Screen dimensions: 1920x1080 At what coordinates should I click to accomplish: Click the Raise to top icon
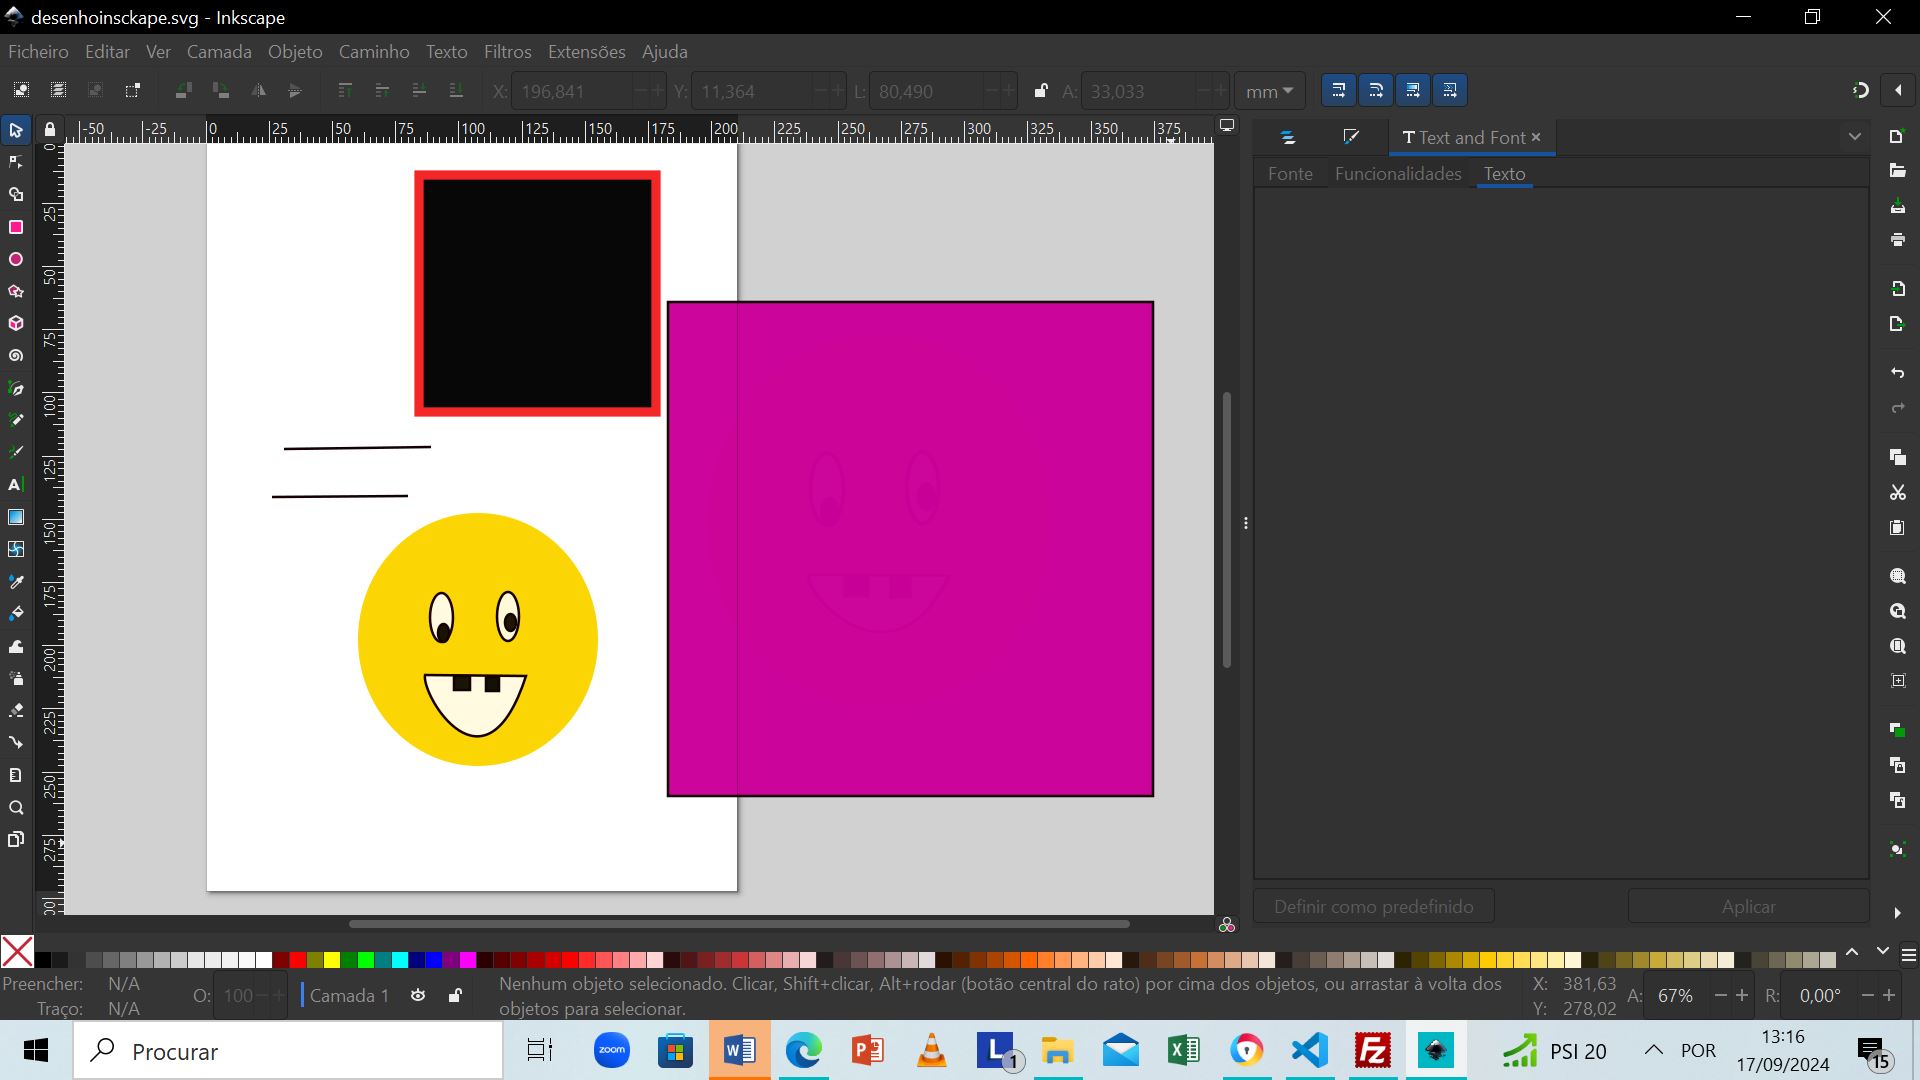pyautogui.click(x=345, y=90)
